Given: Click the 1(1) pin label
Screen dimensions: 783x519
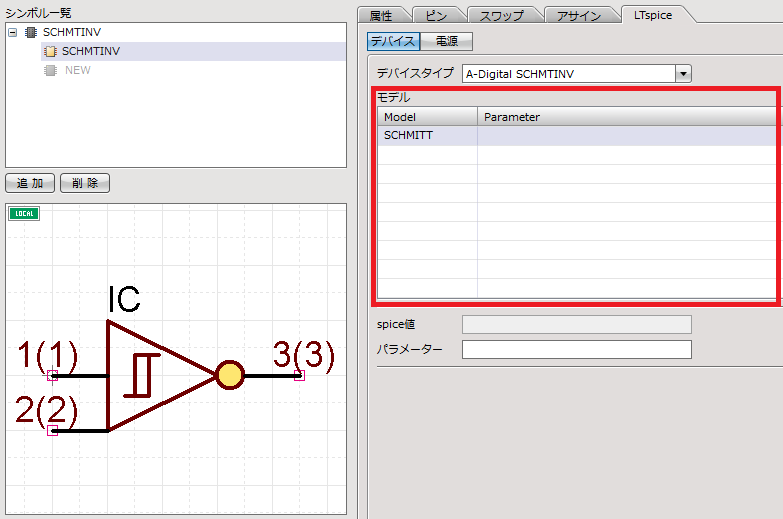Looking at the screenshot, I should pos(47,356).
